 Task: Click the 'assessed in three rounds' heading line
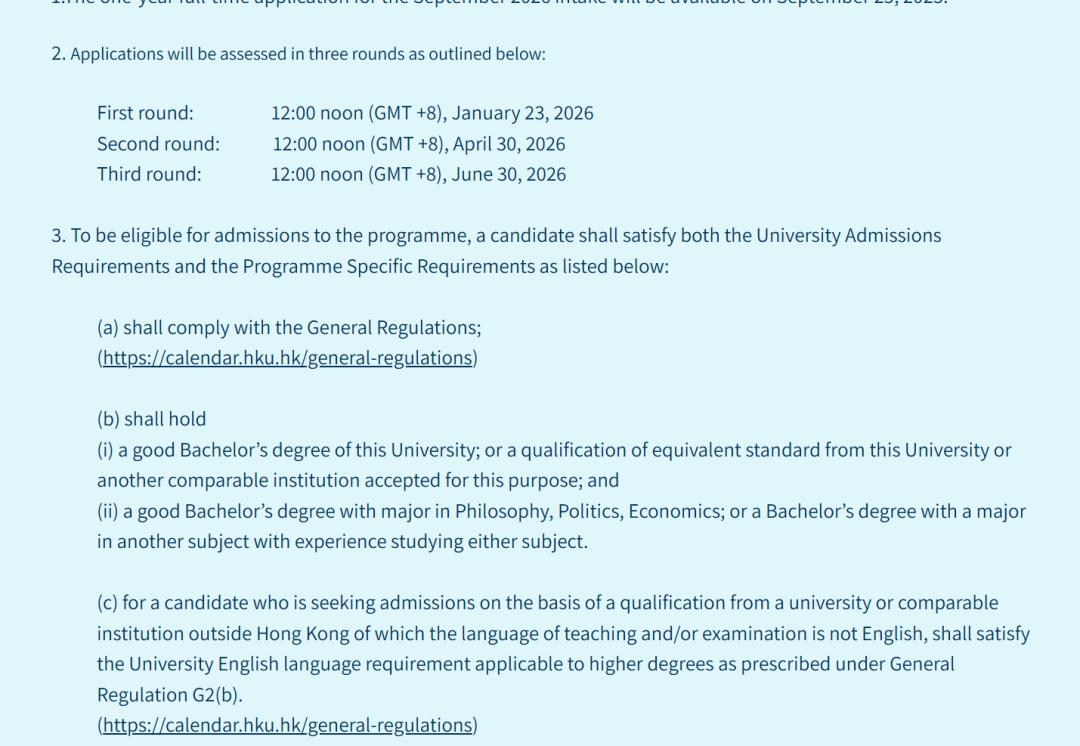click(x=299, y=54)
